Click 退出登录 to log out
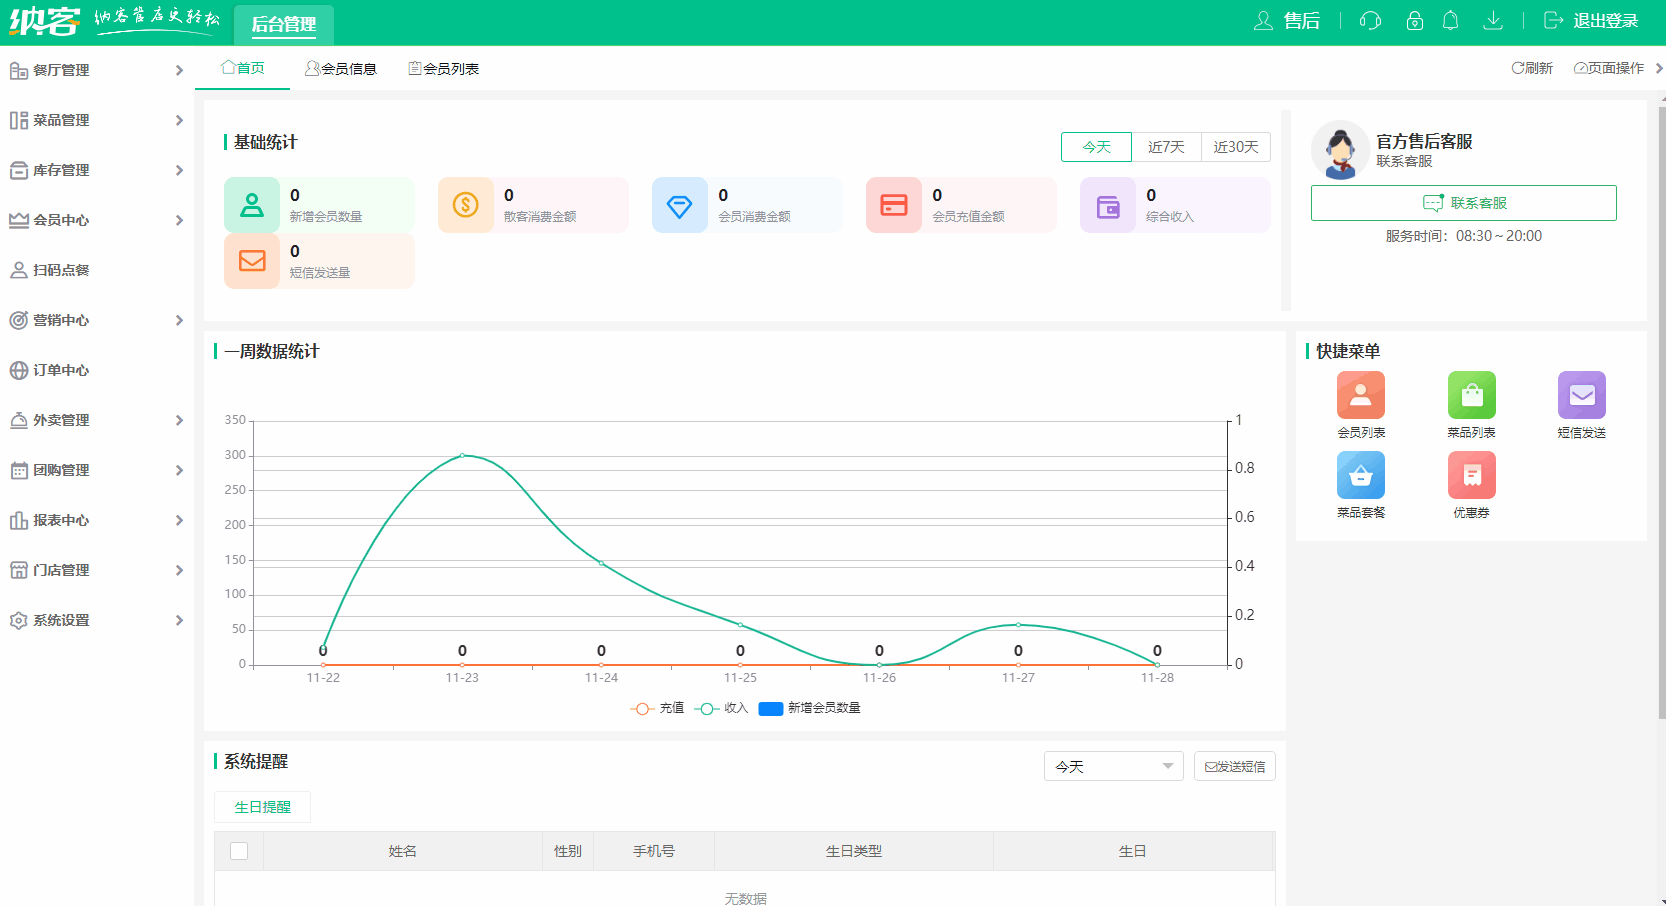This screenshot has height=906, width=1666. [x=1605, y=20]
